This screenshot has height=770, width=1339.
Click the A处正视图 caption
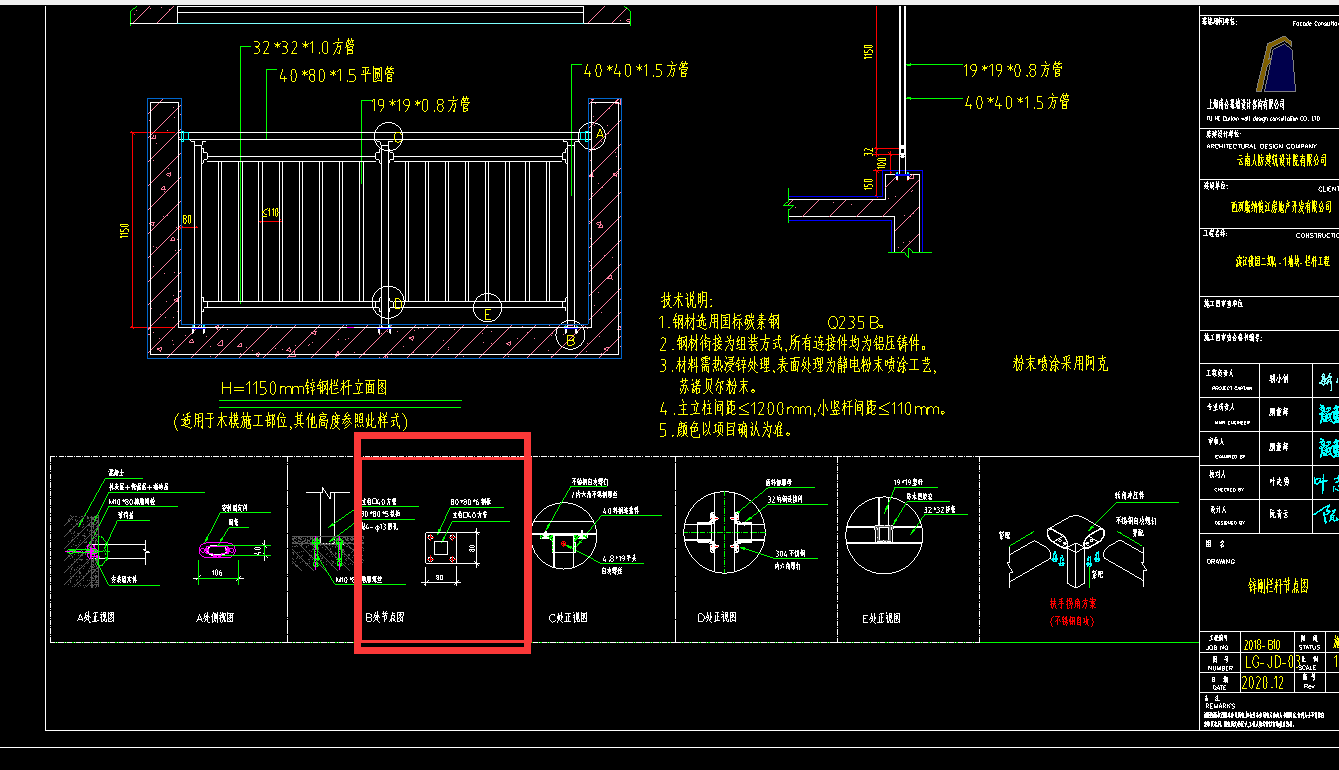coord(95,618)
